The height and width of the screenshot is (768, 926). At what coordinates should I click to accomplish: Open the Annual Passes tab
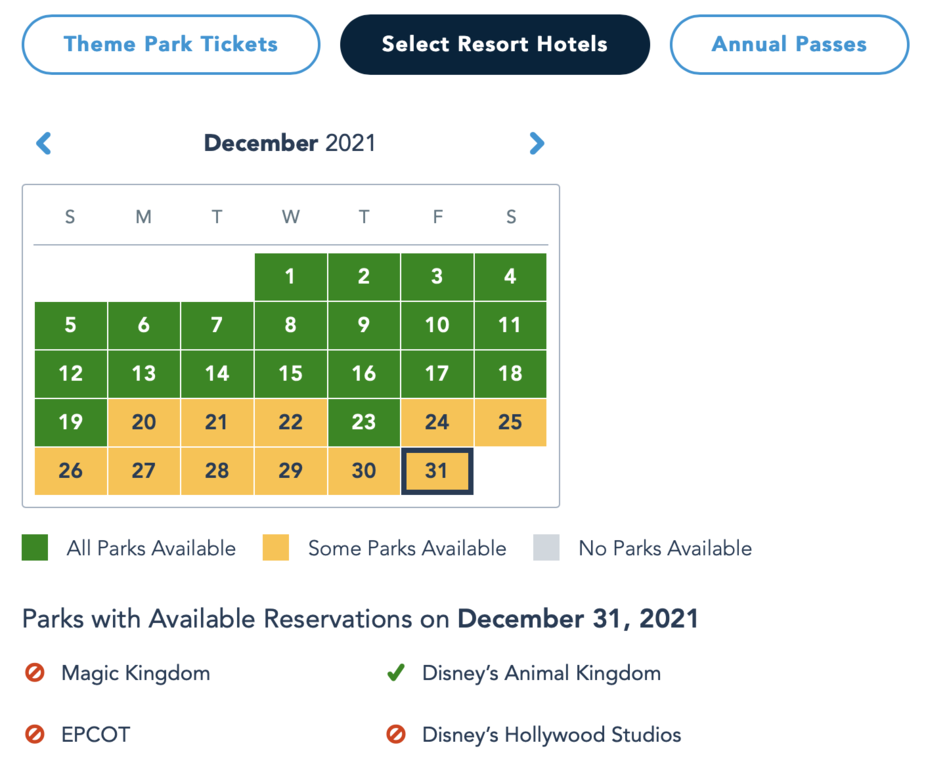pyautogui.click(x=789, y=44)
